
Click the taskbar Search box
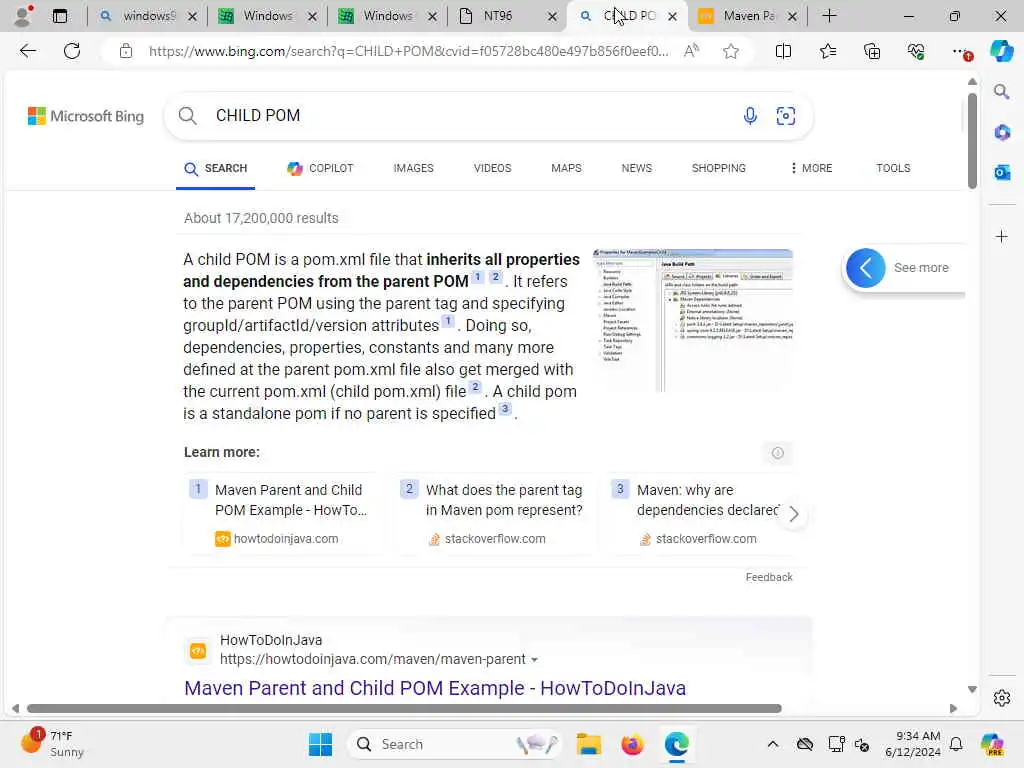click(x=456, y=744)
